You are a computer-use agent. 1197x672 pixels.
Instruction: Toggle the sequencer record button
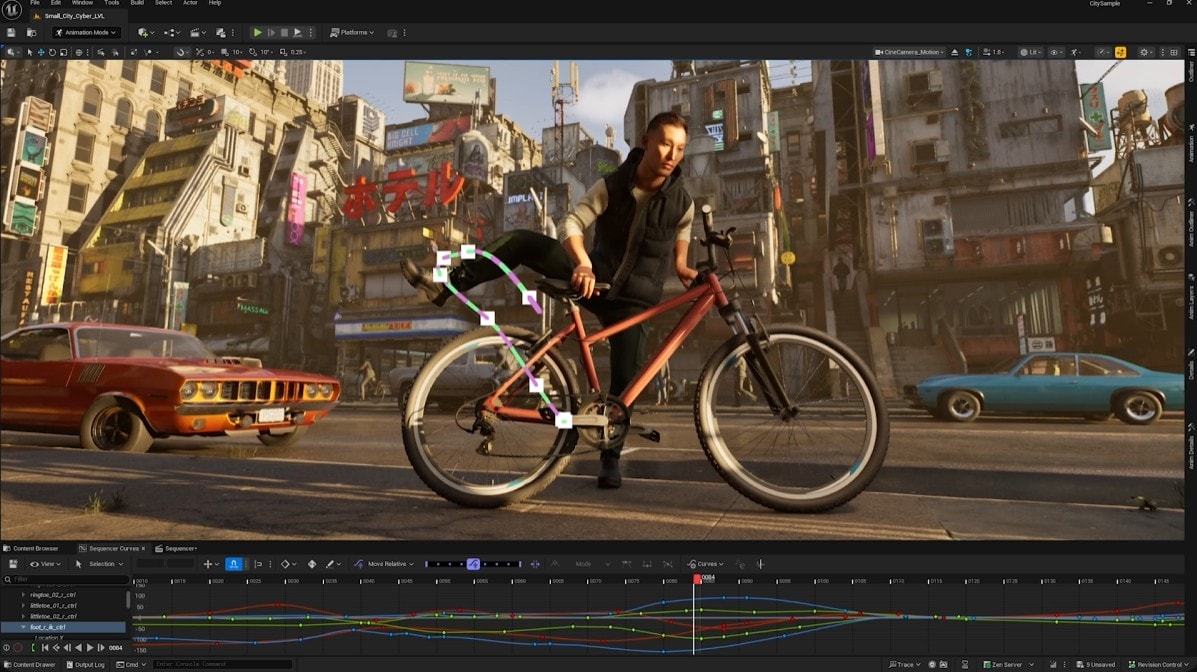pyautogui.click(x=18, y=648)
